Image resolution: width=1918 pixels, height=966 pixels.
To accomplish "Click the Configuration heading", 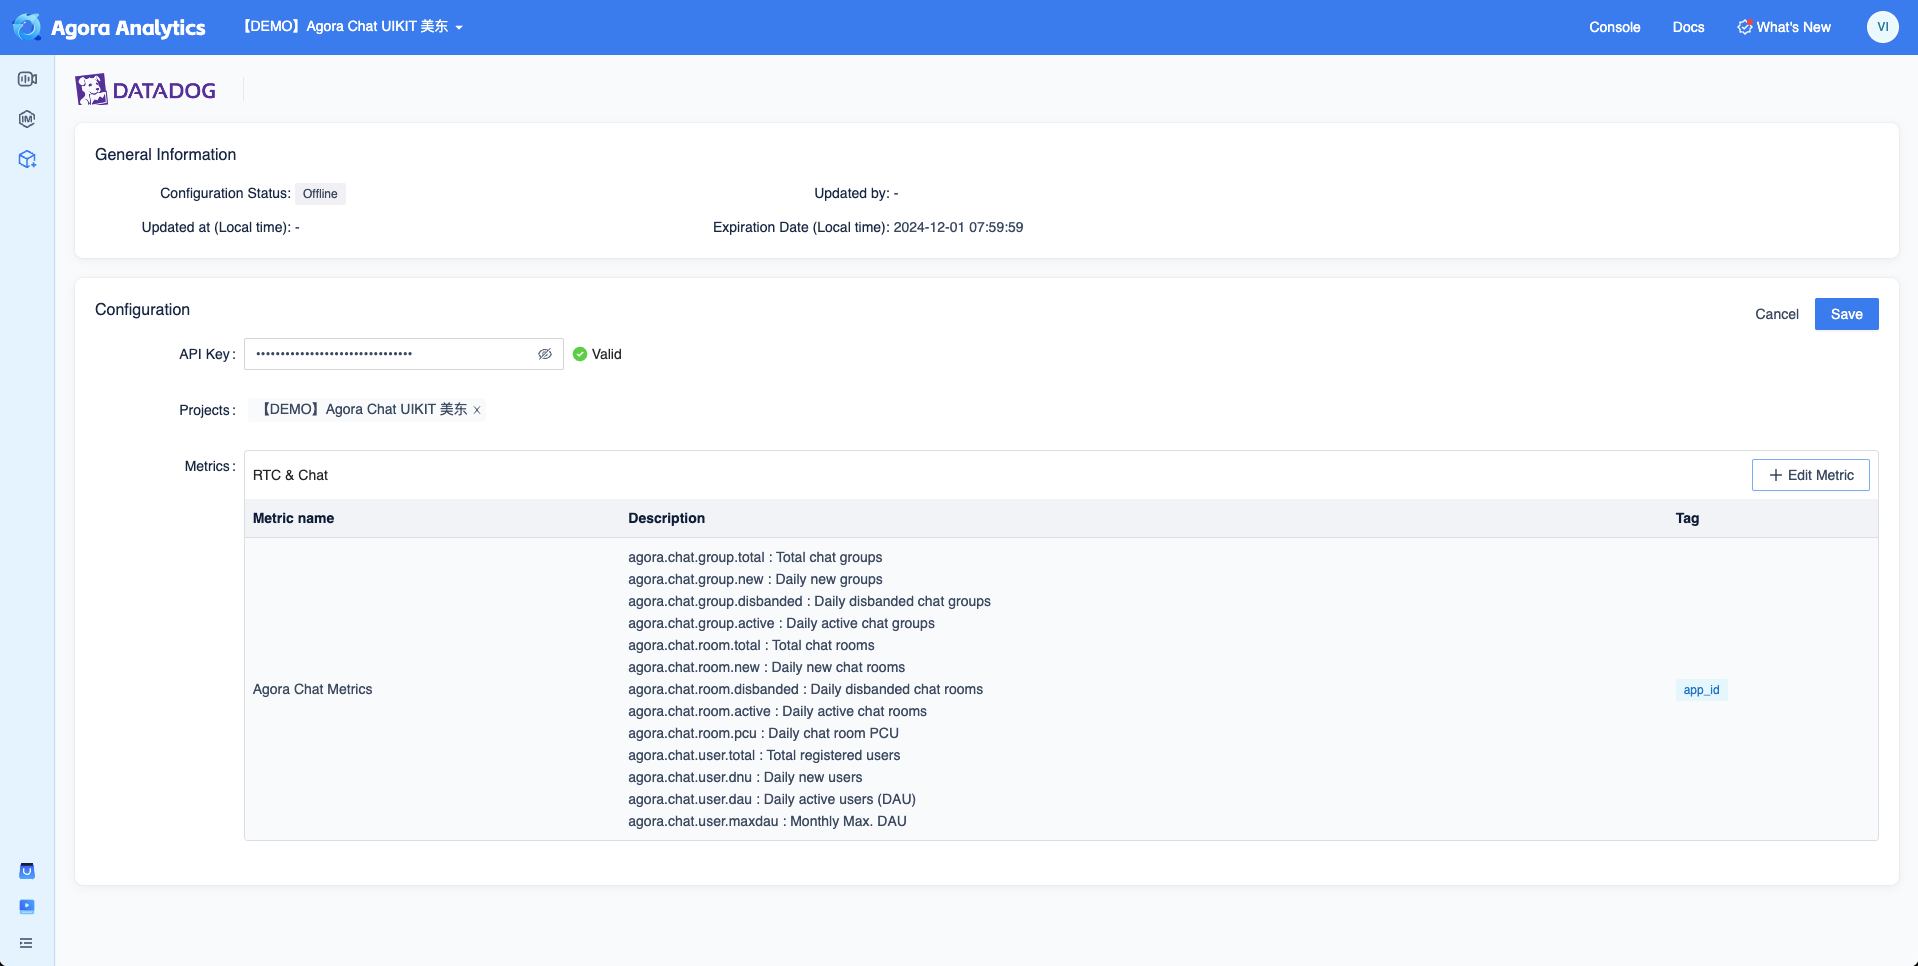I will tap(142, 309).
